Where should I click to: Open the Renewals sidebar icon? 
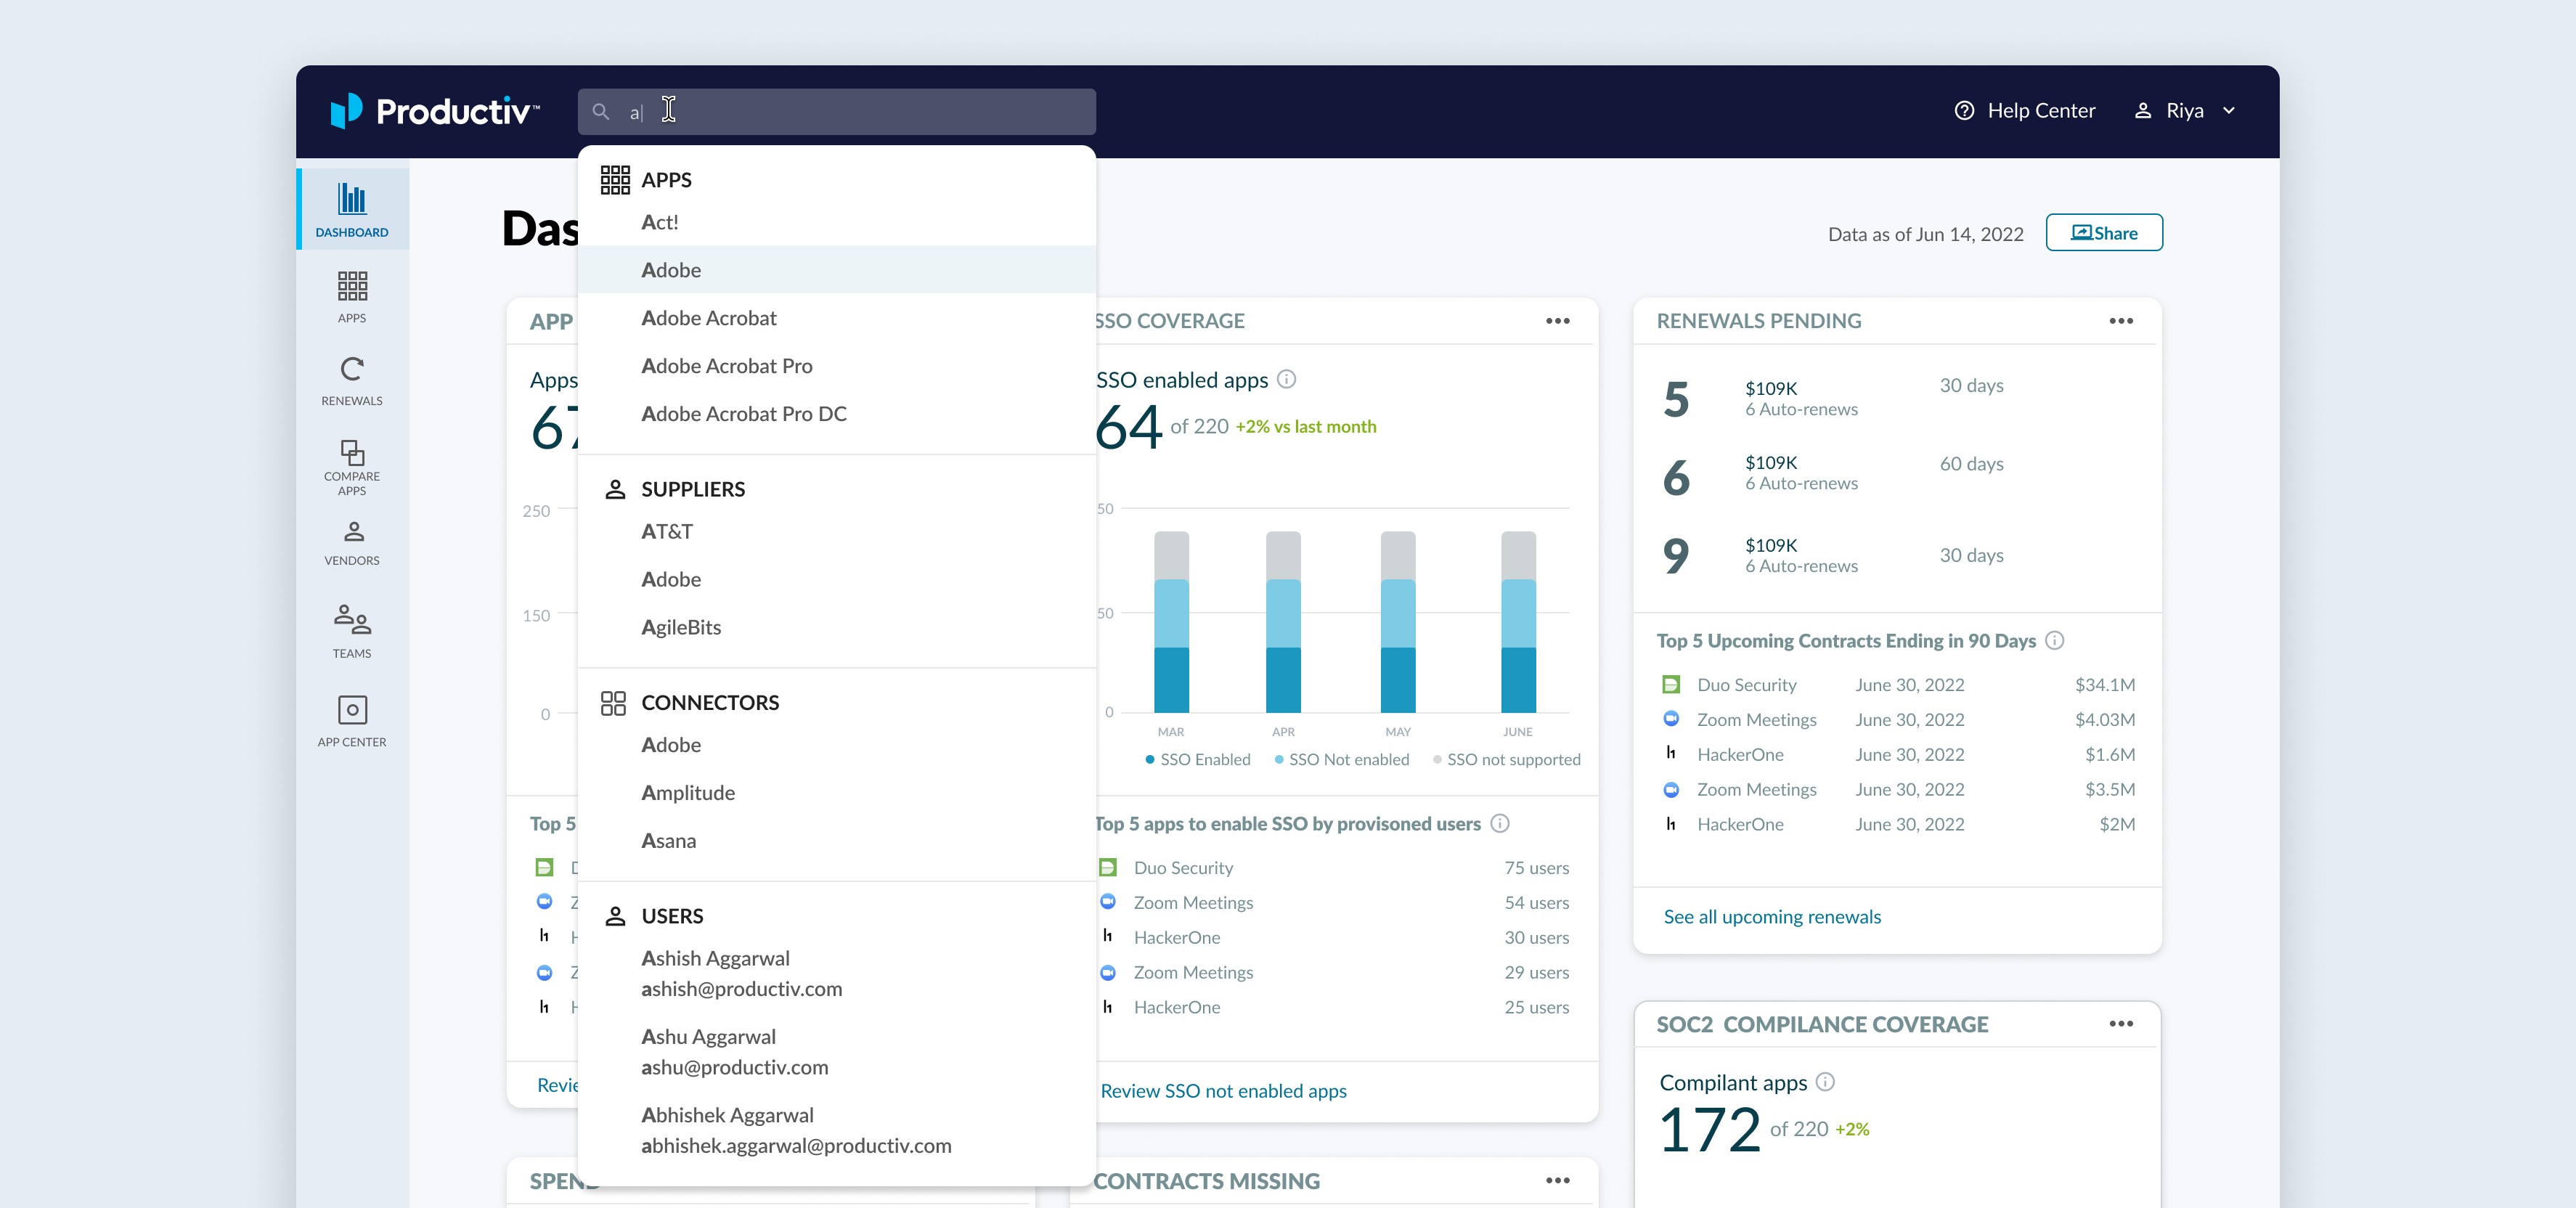coord(352,369)
